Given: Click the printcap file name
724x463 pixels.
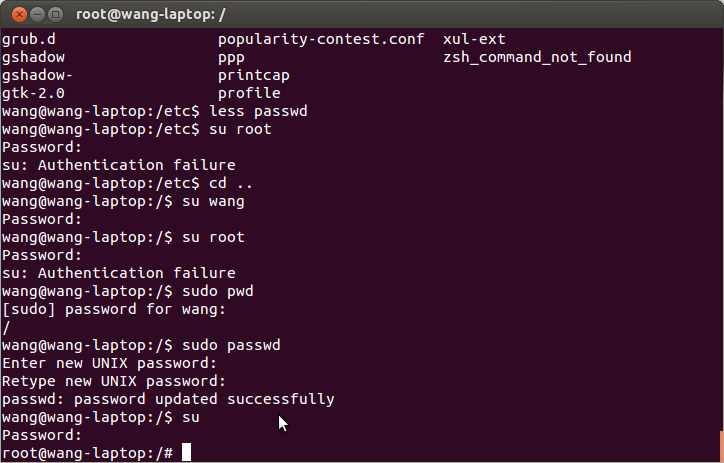Looking at the screenshot, I should point(253,75).
